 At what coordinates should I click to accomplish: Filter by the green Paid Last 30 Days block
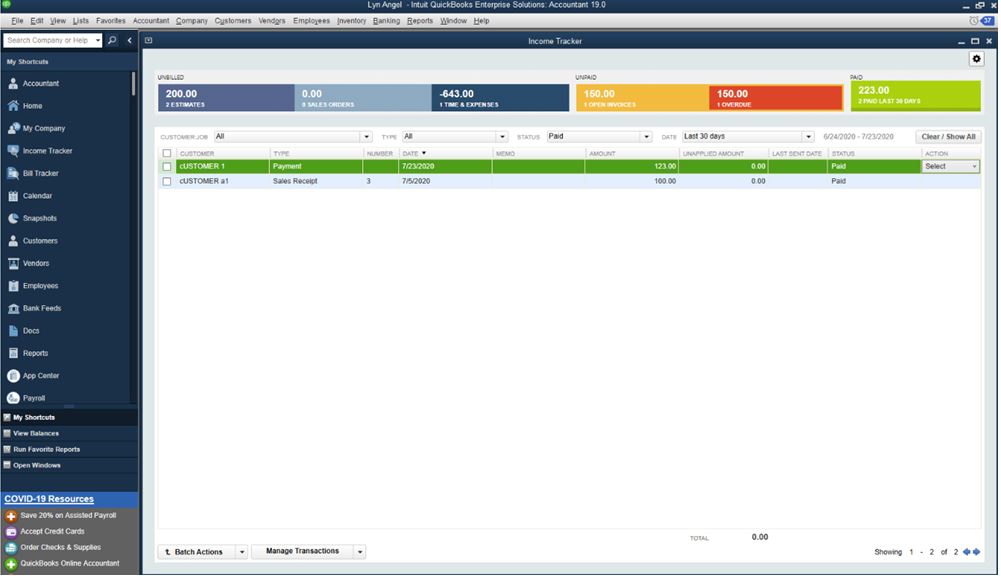click(x=915, y=96)
